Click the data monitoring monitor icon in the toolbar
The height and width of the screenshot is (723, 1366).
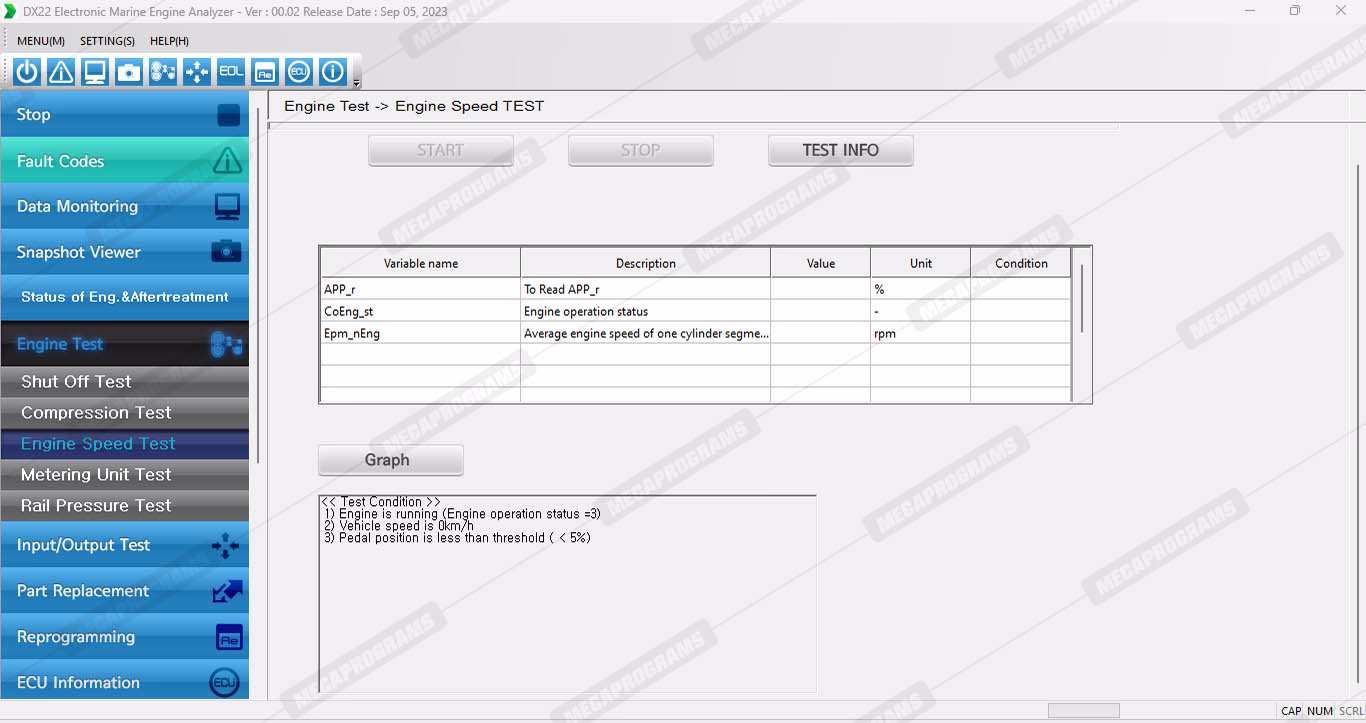[x=95, y=72]
